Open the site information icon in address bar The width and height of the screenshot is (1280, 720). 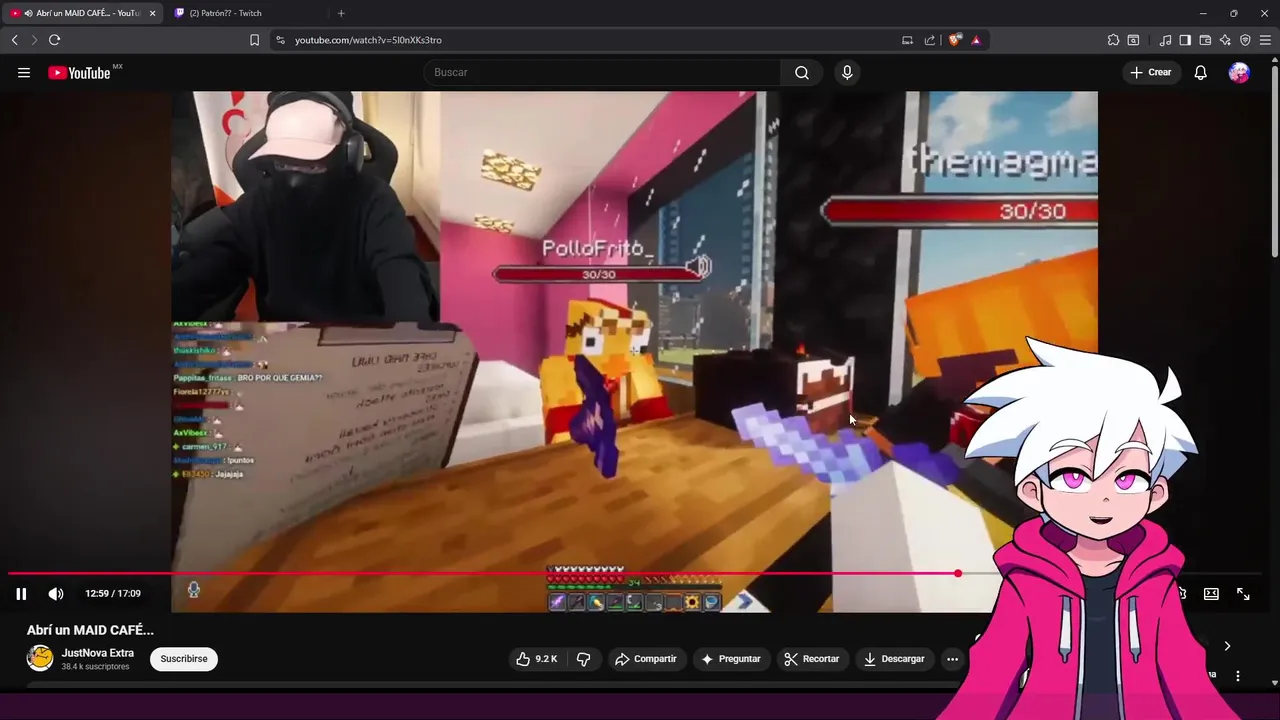(x=280, y=40)
